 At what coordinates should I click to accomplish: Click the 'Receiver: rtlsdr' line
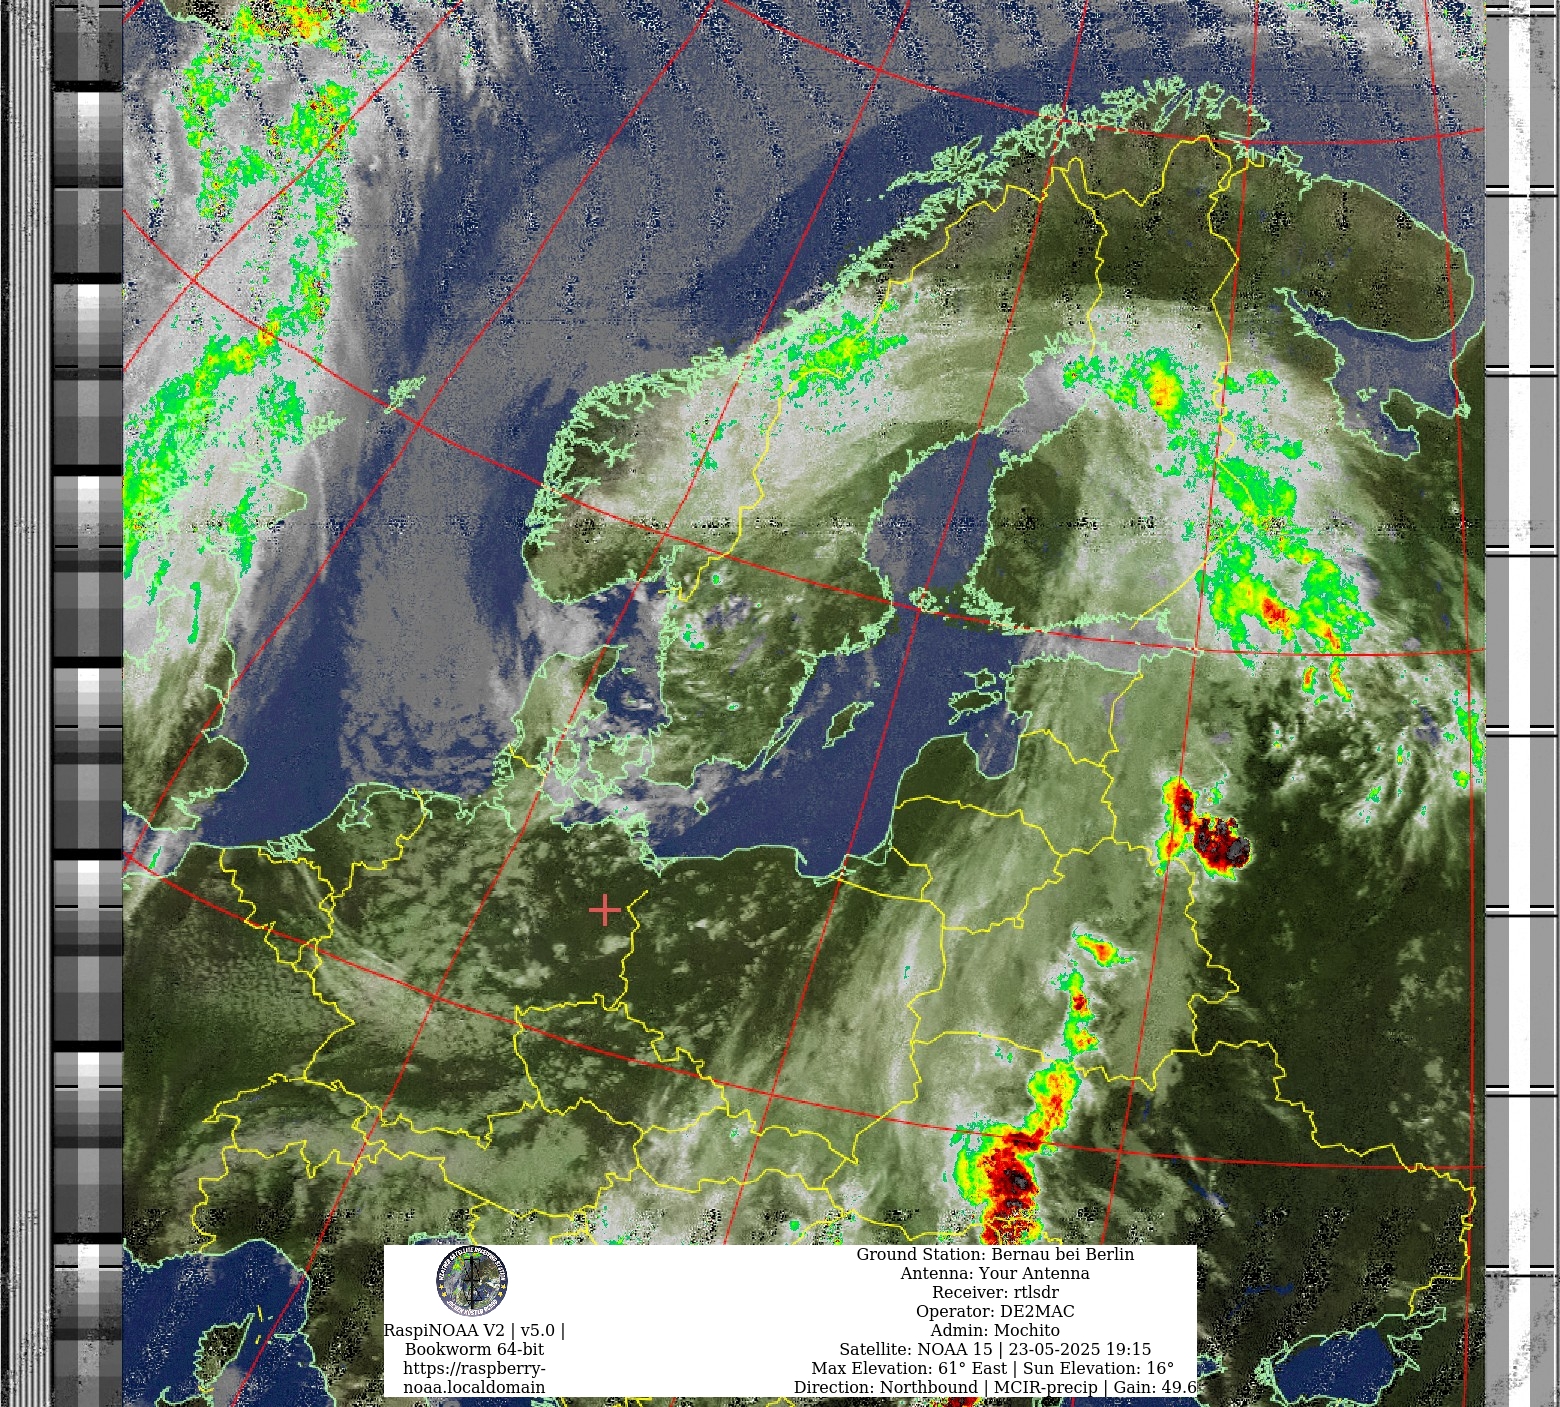point(995,1292)
